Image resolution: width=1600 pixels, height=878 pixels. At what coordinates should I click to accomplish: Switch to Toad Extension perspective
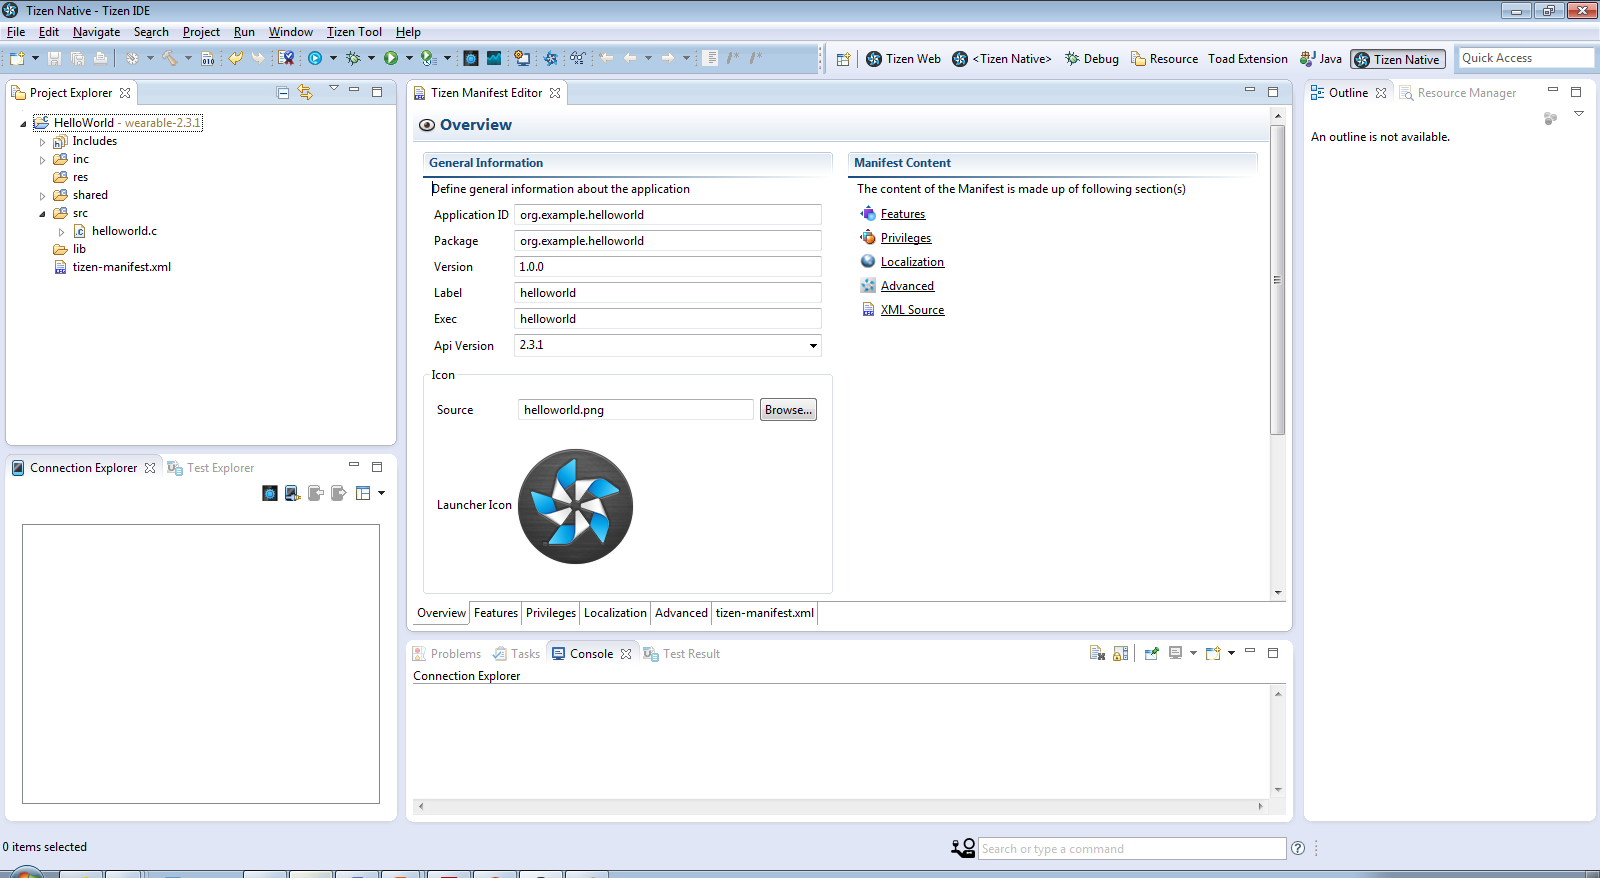pos(1248,59)
